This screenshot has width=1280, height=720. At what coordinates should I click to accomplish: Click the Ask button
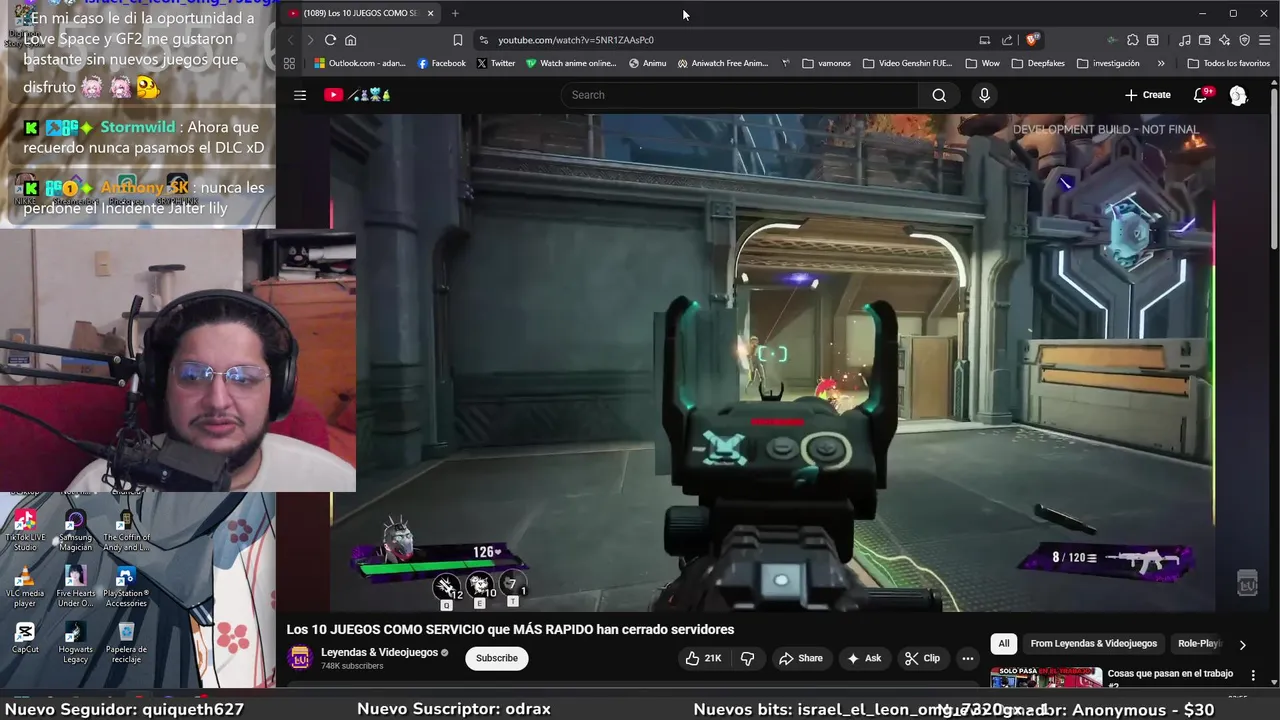(x=864, y=658)
